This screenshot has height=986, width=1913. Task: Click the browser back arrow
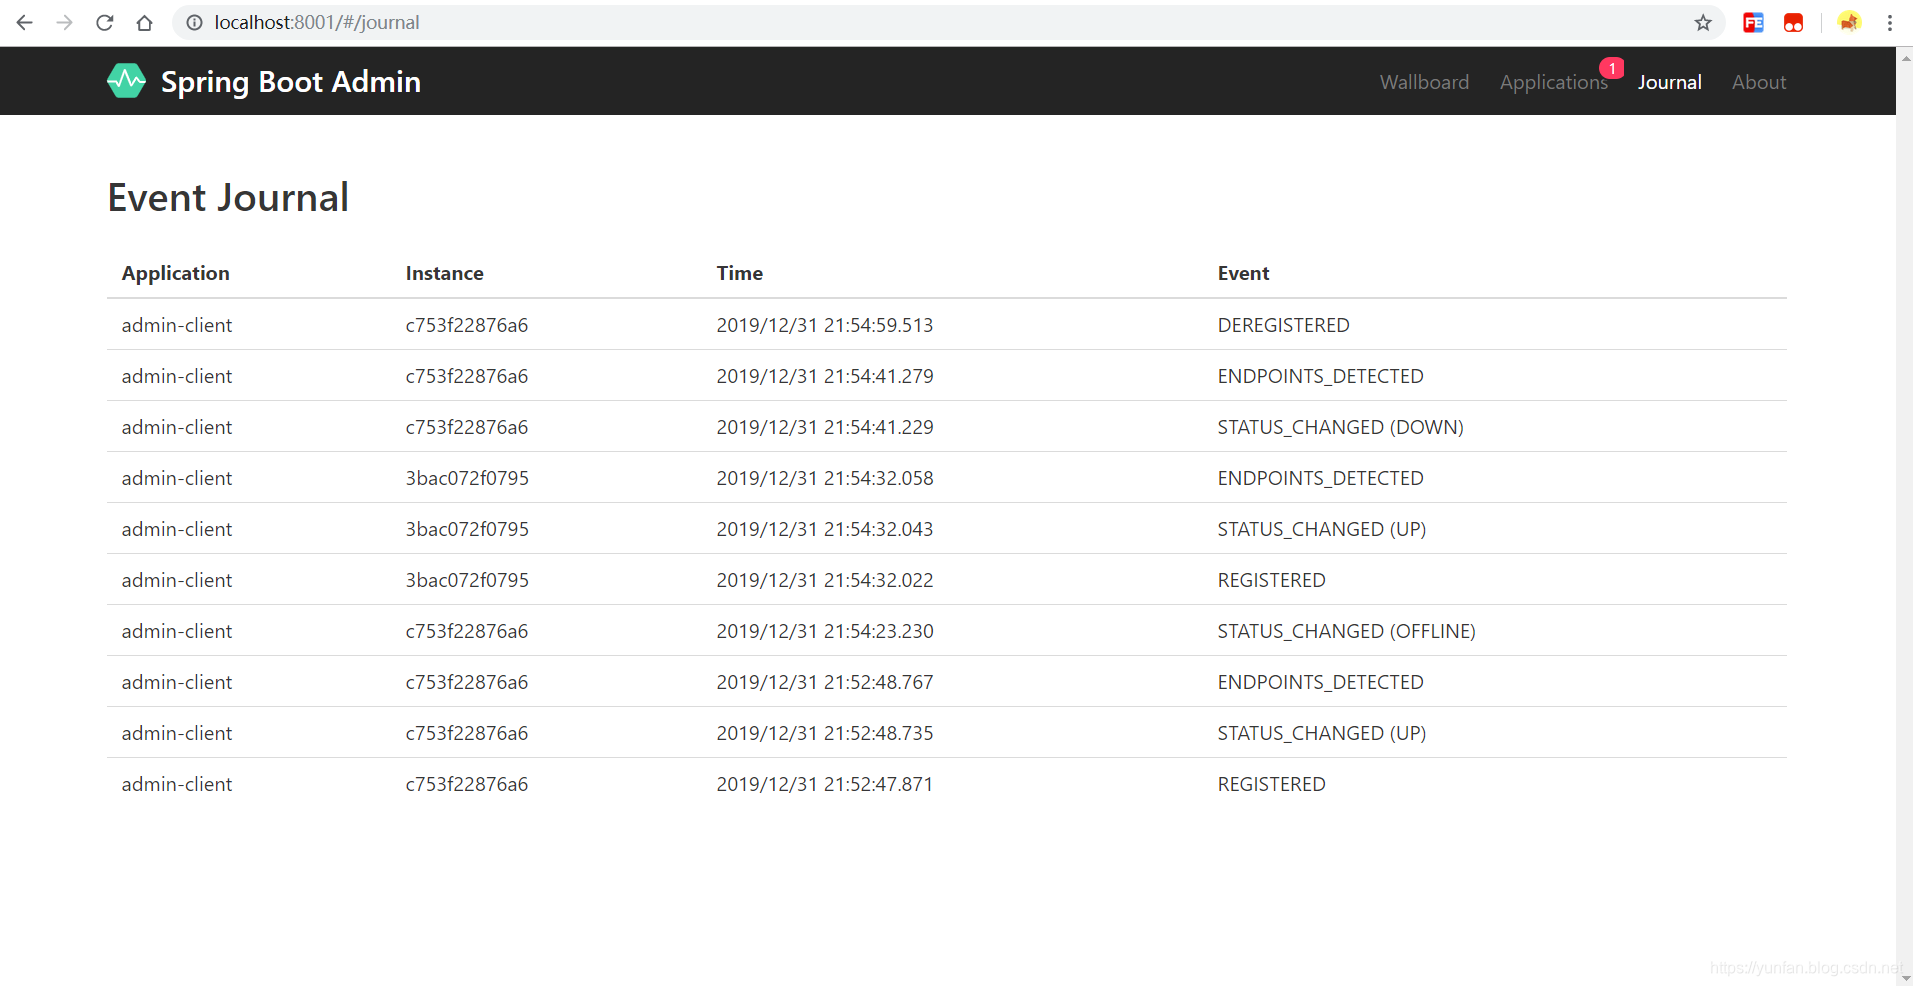pos(25,23)
